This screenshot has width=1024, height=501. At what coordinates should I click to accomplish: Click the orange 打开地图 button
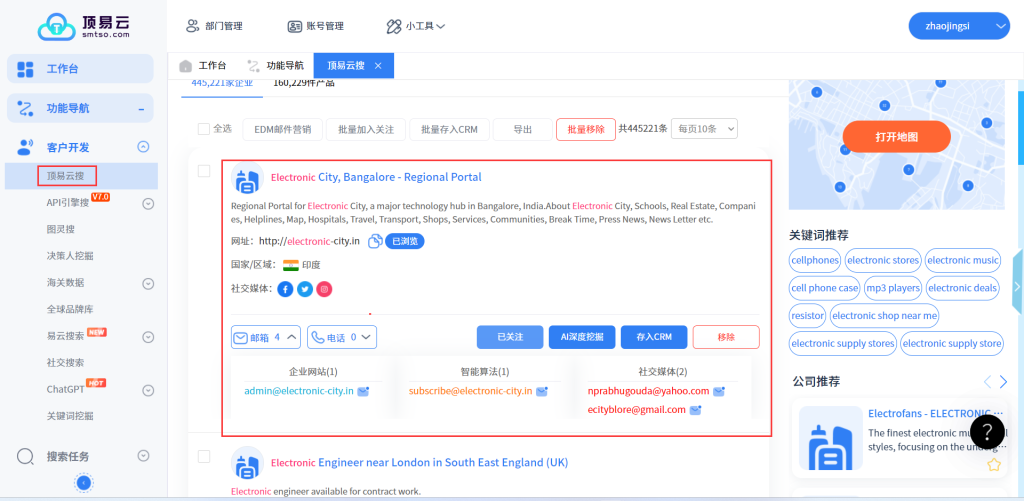pos(896,137)
